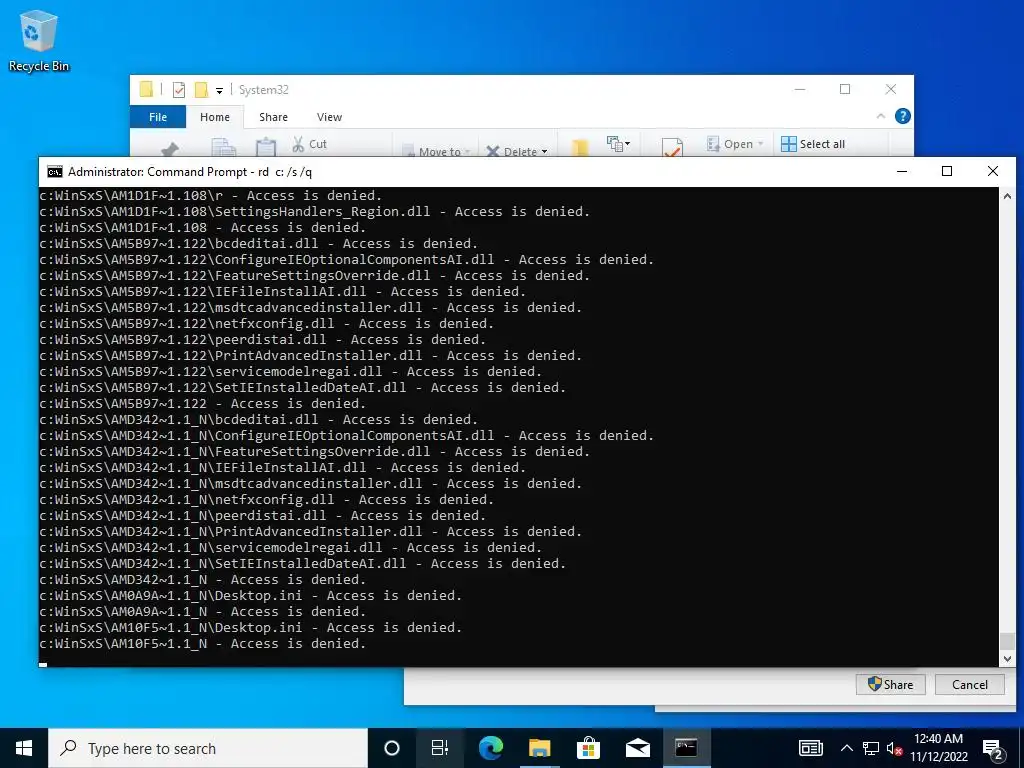1024x768 pixels.
Task: Click Cut in the Home ribbon
Action: [310, 144]
